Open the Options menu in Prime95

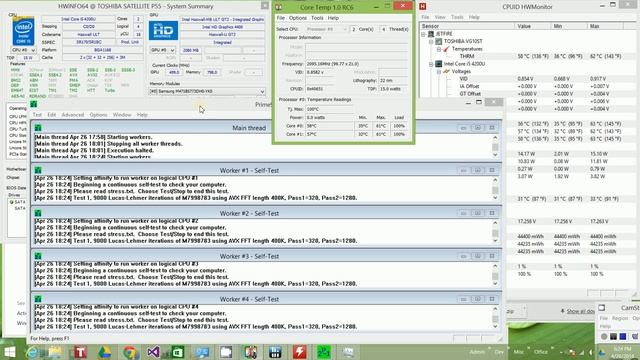[x=98, y=115]
